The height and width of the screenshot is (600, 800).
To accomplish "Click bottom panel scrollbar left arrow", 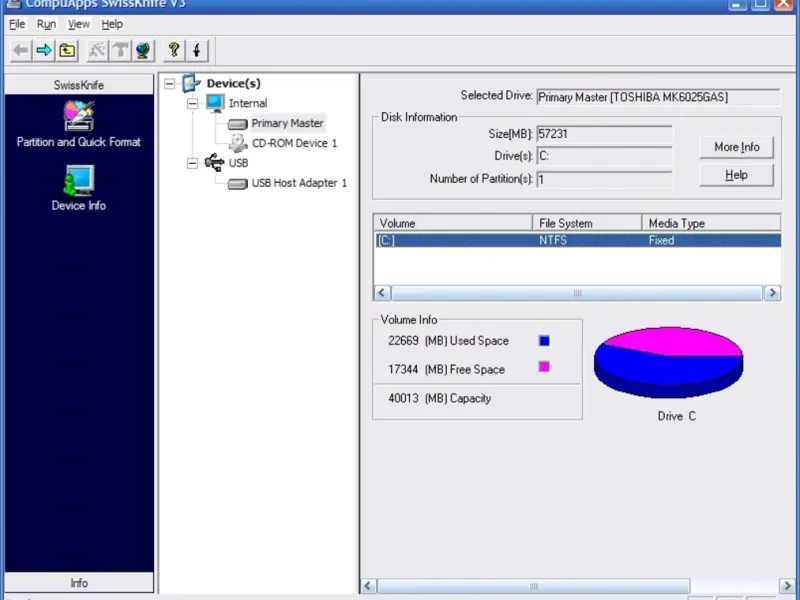I will coord(368,586).
